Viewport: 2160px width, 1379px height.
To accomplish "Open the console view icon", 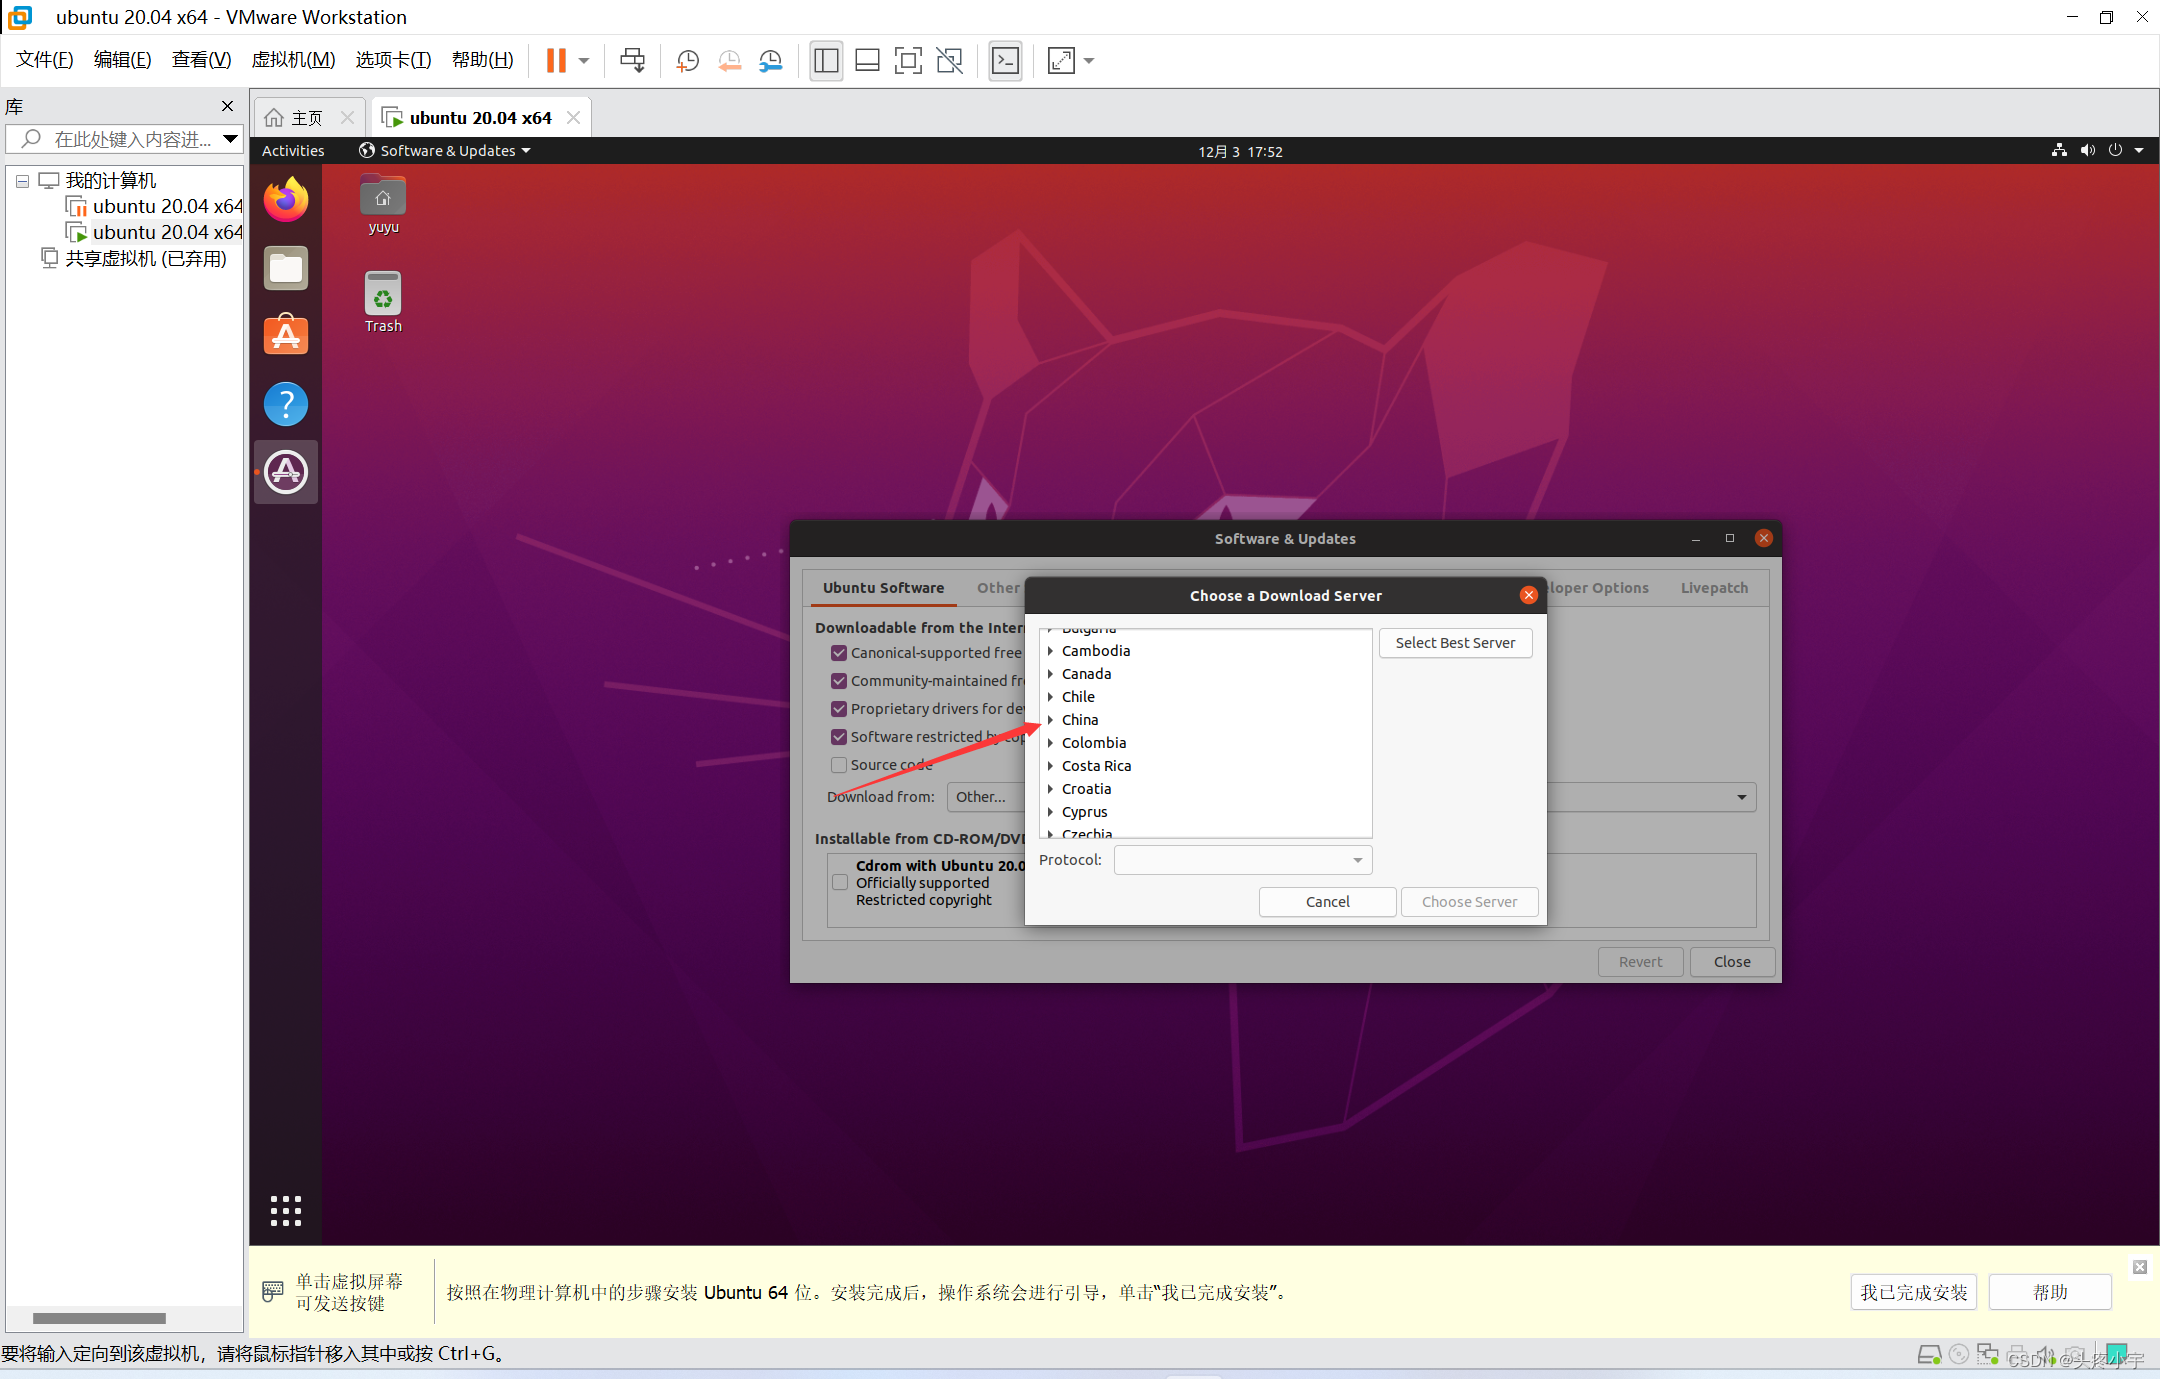I will click(1005, 61).
